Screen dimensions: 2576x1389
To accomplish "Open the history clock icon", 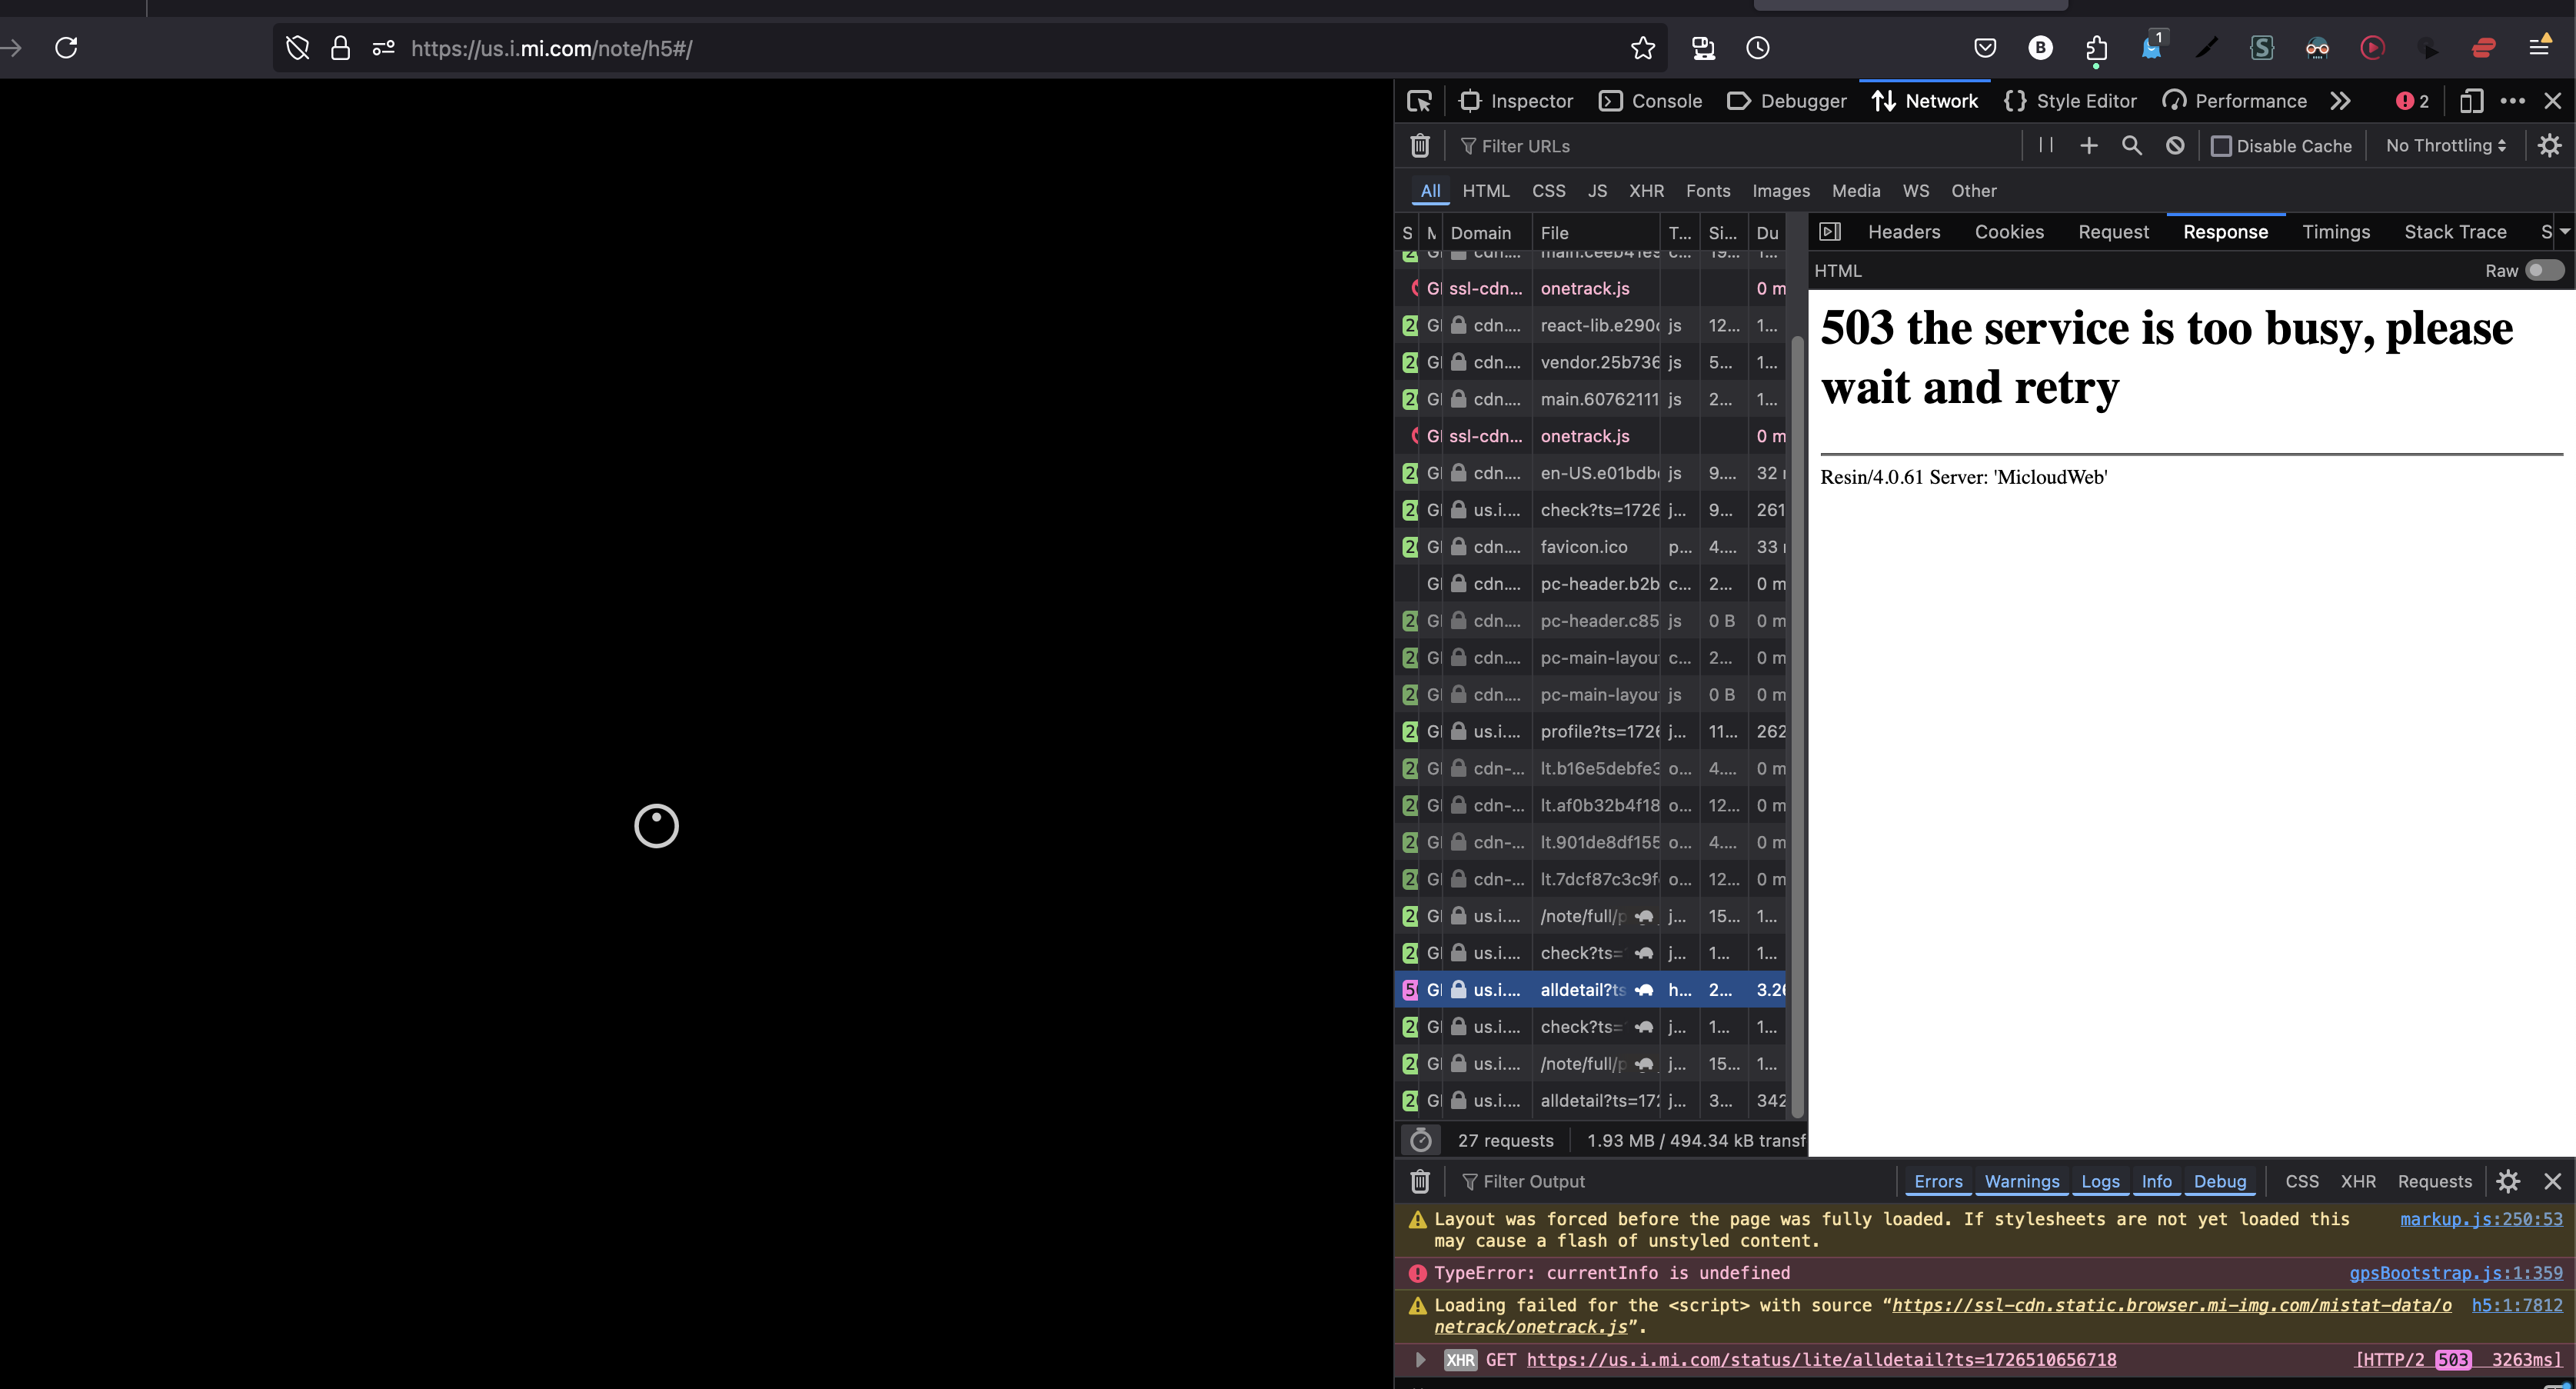I will click(1757, 47).
